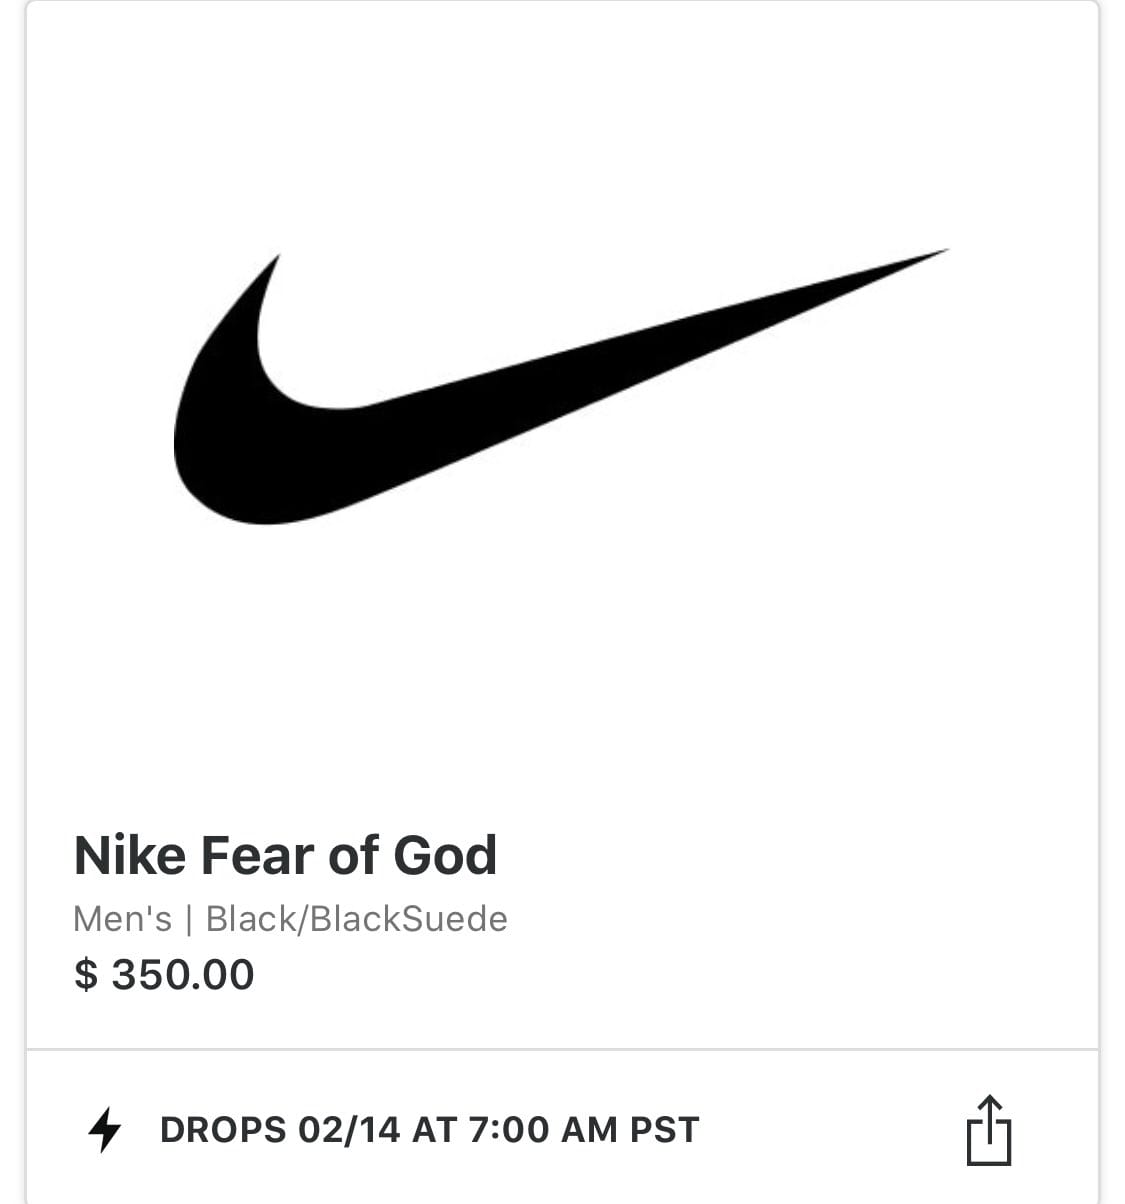The height and width of the screenshot is (1204, 1125).
Task: Click the word God in the title
Action: (445, 856)
